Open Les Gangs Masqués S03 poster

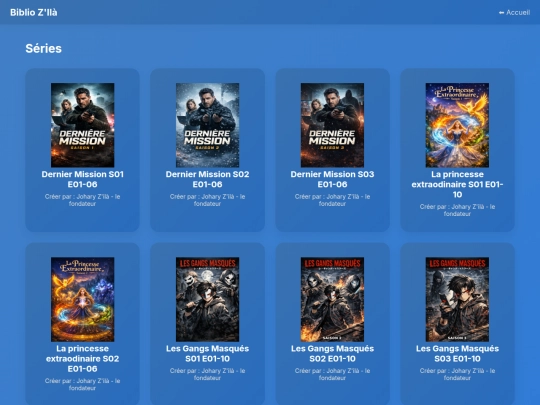[457, 299]
